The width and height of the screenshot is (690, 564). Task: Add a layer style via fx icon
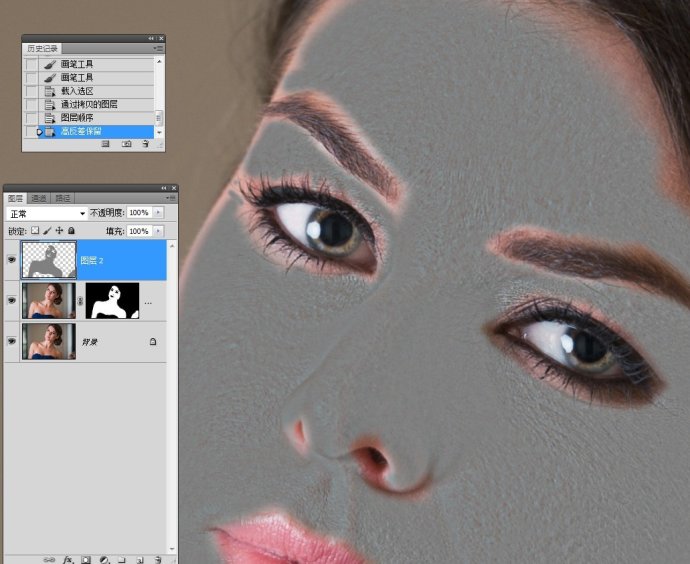coord(68,560)
